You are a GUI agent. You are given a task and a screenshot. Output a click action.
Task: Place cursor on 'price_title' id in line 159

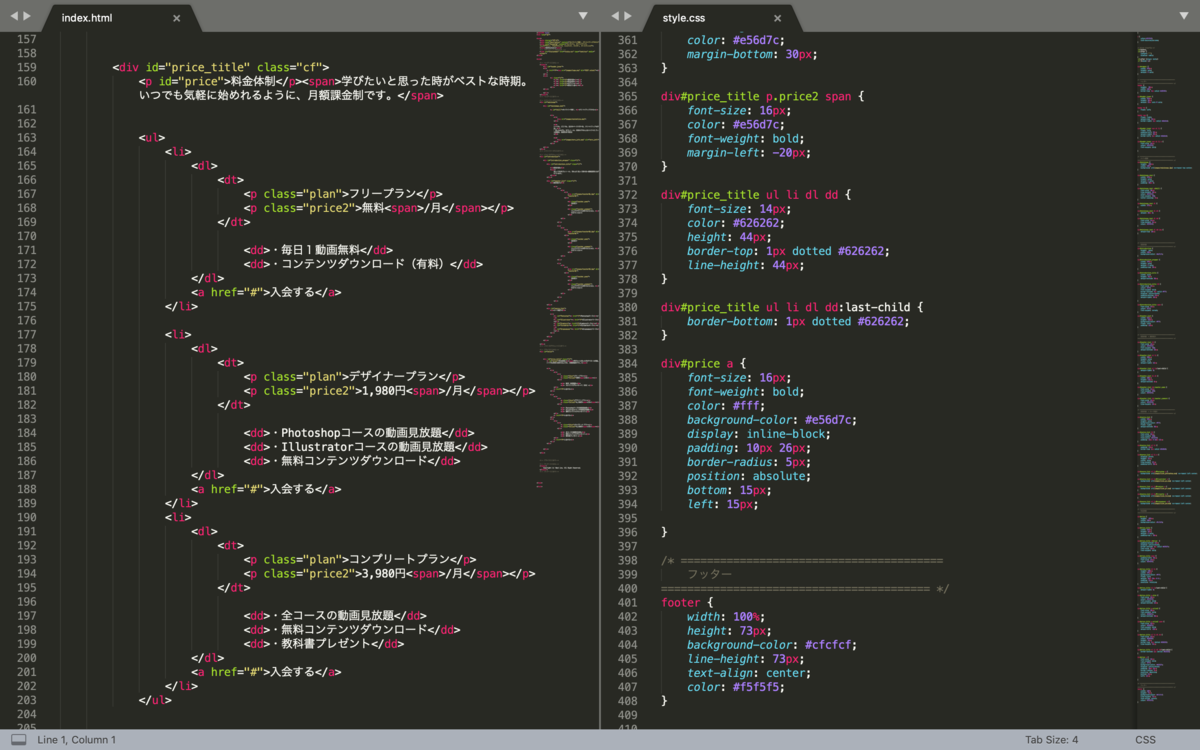[206, 67]
